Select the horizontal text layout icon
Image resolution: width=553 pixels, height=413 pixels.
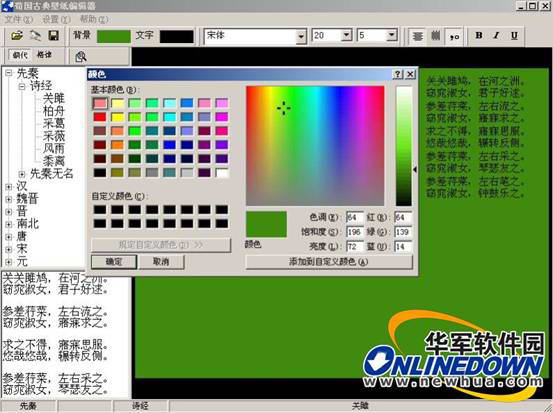point(418,36)
